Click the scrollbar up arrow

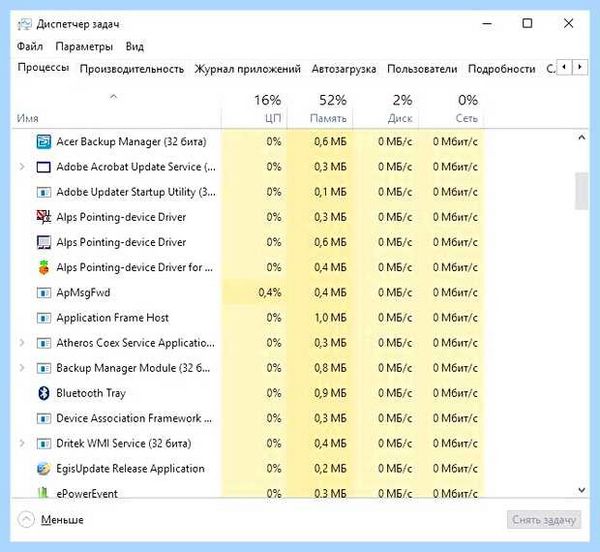pos(582,138)
